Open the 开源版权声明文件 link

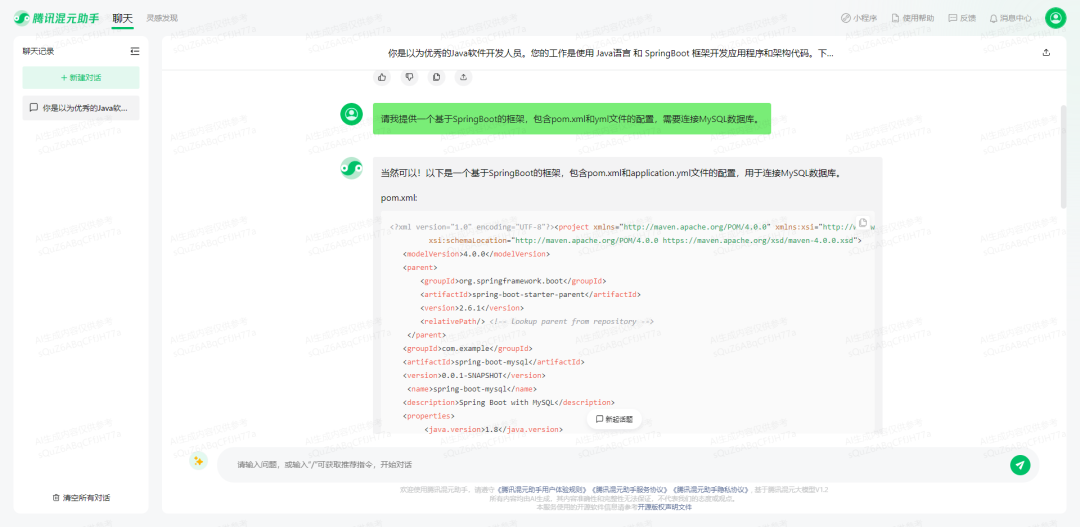(665, 506)
